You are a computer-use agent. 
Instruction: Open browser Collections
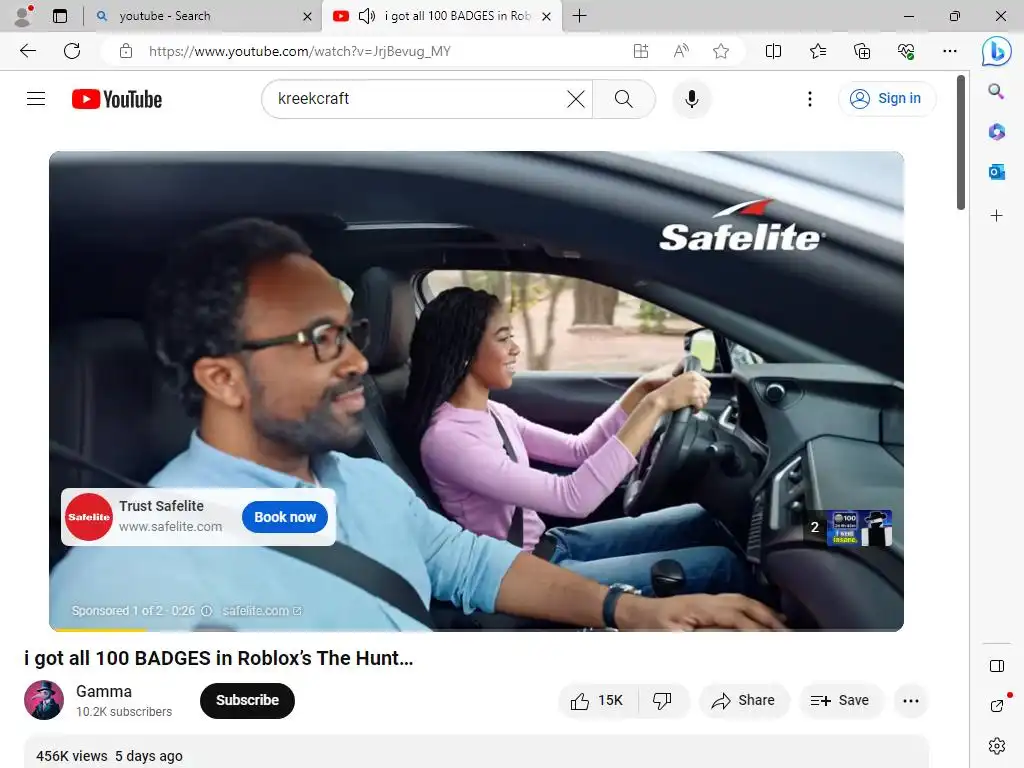coord(862,51)
